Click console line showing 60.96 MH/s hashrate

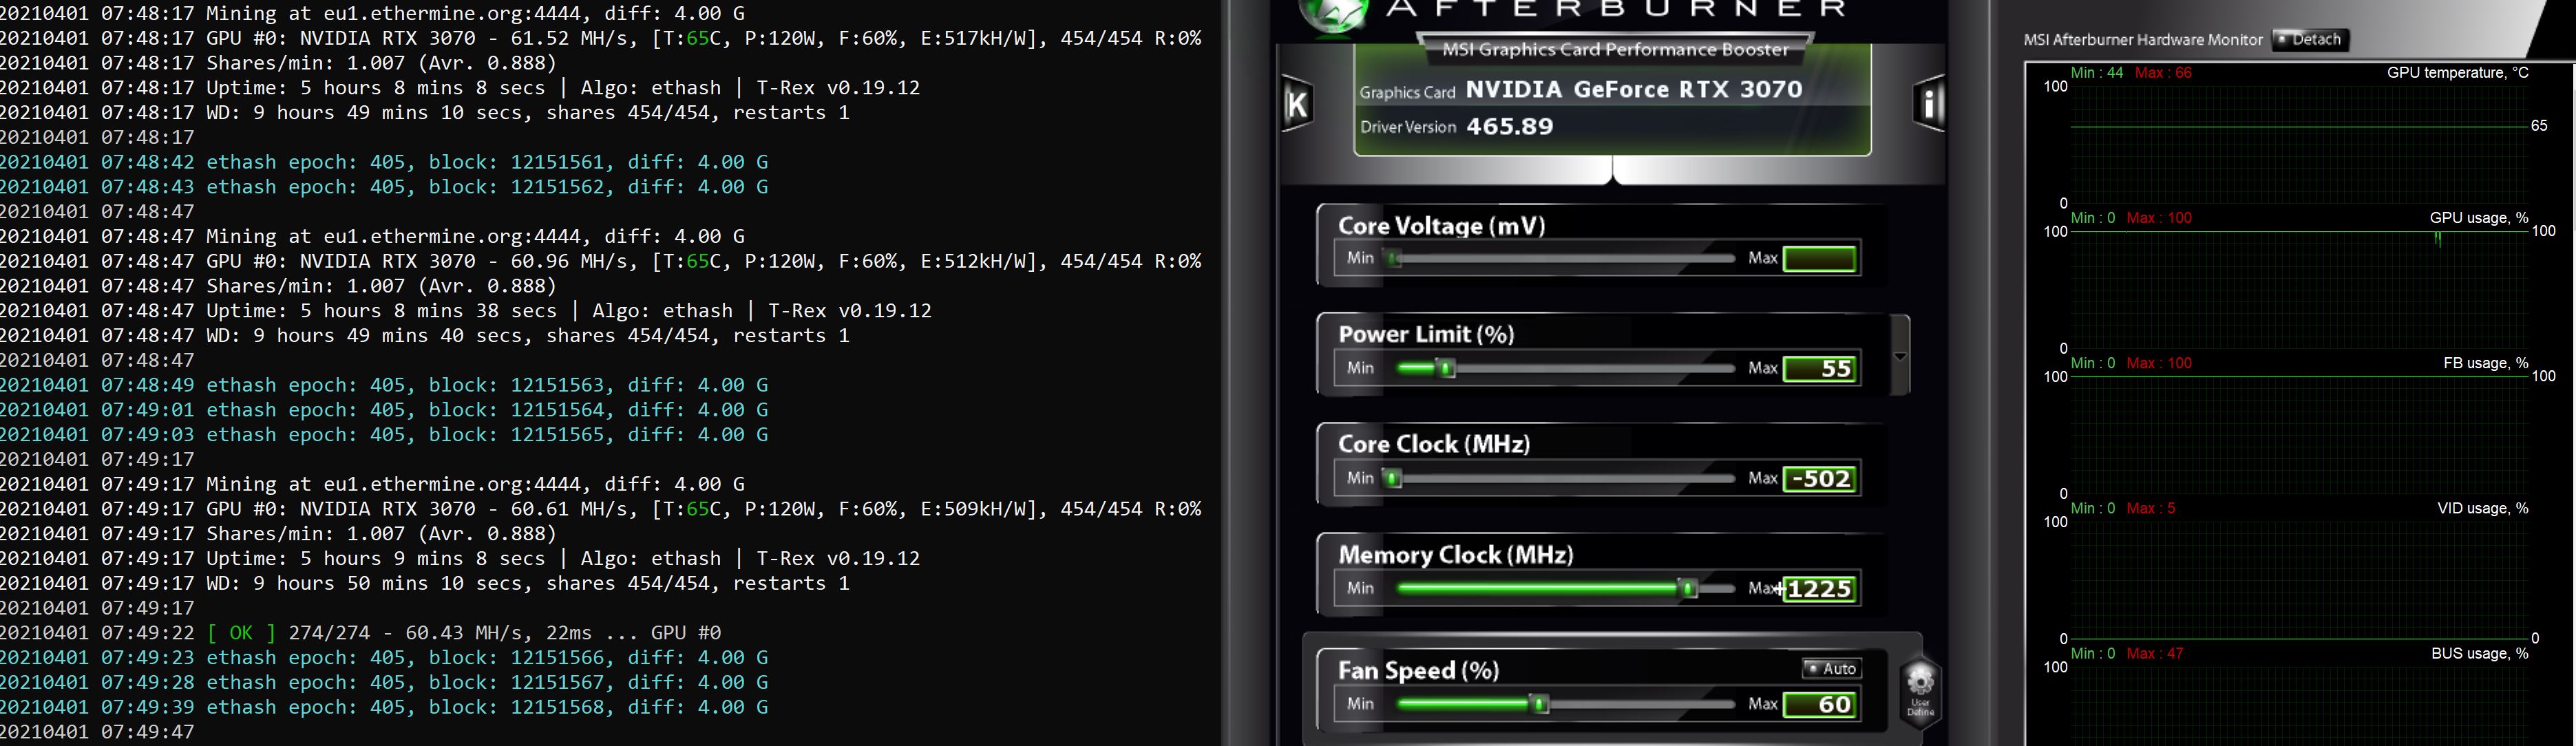click(600, 261)
